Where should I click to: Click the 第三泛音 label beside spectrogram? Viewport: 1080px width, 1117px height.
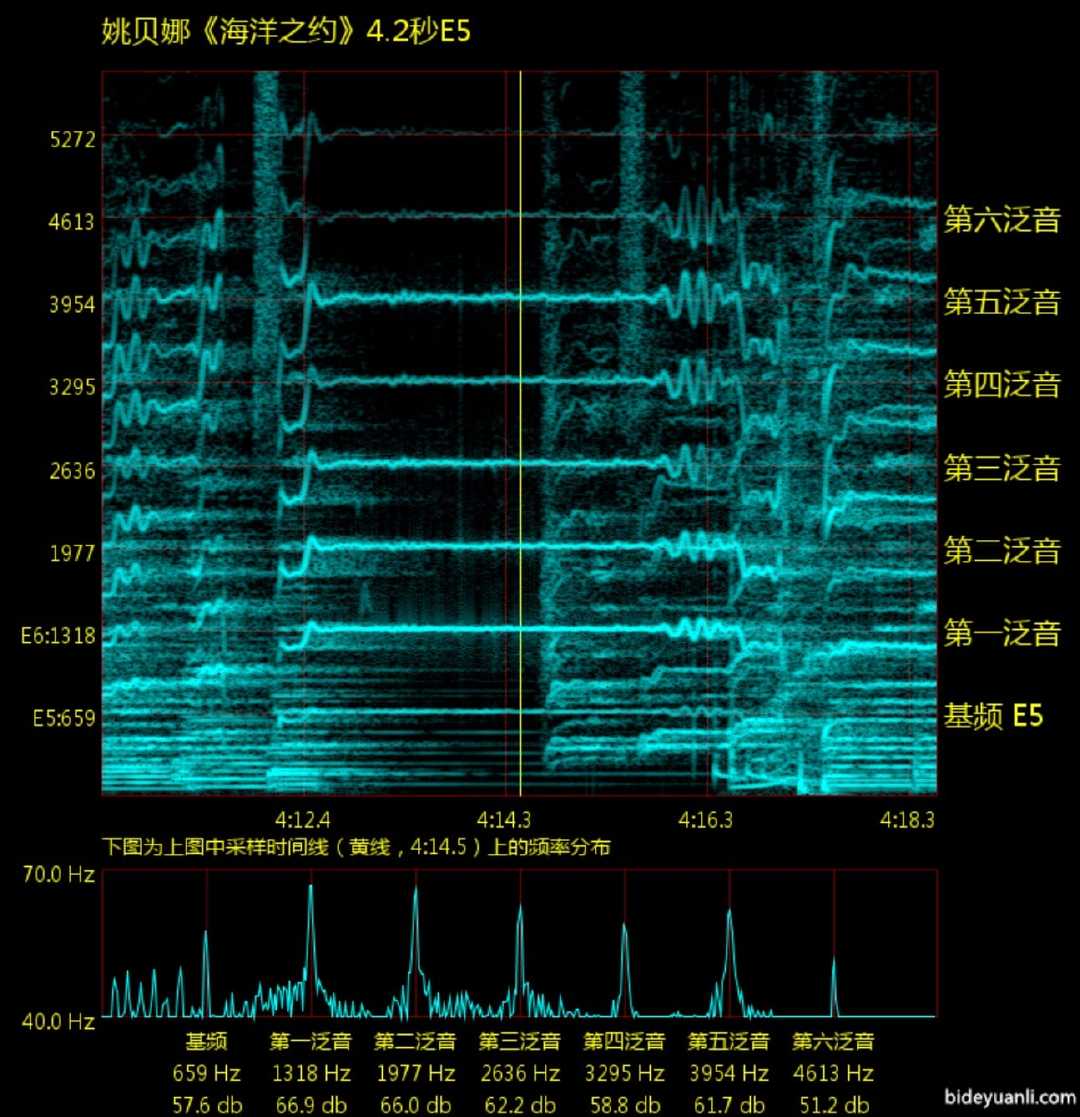[1002, 468]
